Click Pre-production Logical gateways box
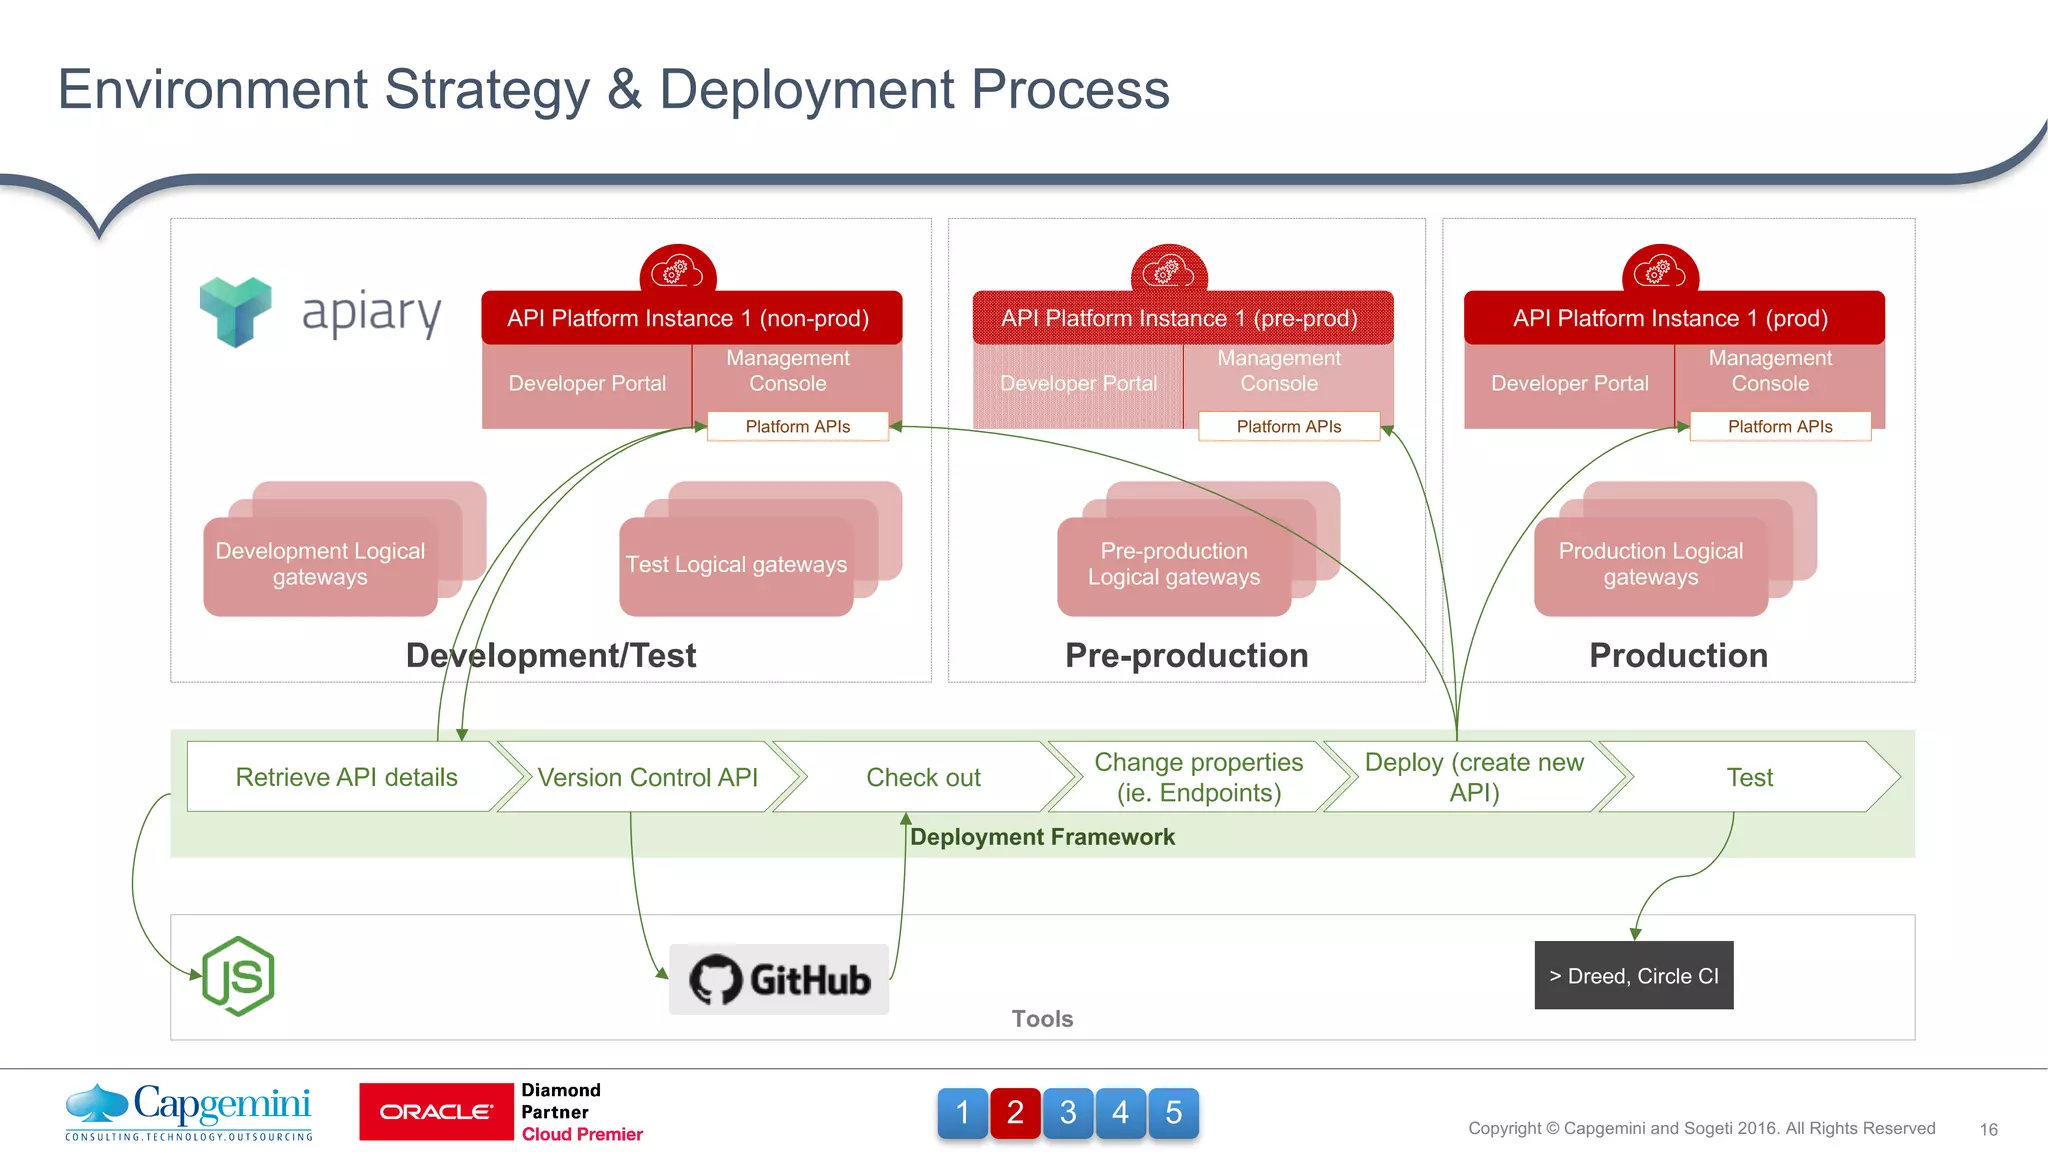2048x1152 pixels. (1174, 565)
